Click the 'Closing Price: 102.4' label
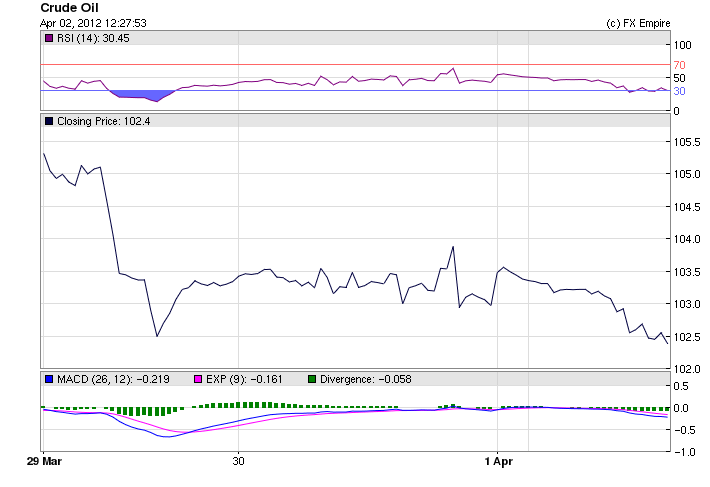 104,121
